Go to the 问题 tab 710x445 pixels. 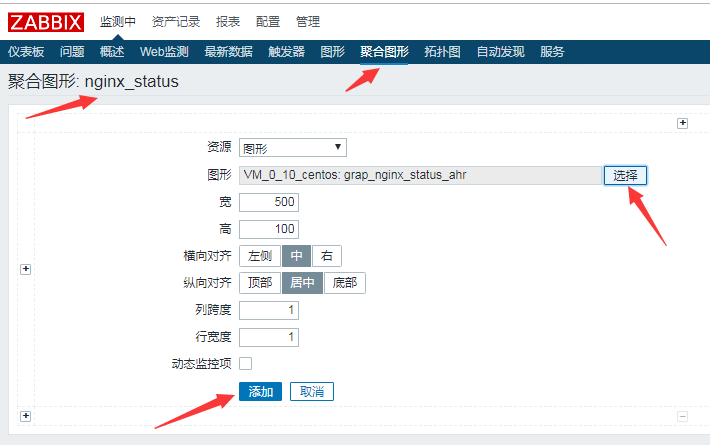[72, 52]
